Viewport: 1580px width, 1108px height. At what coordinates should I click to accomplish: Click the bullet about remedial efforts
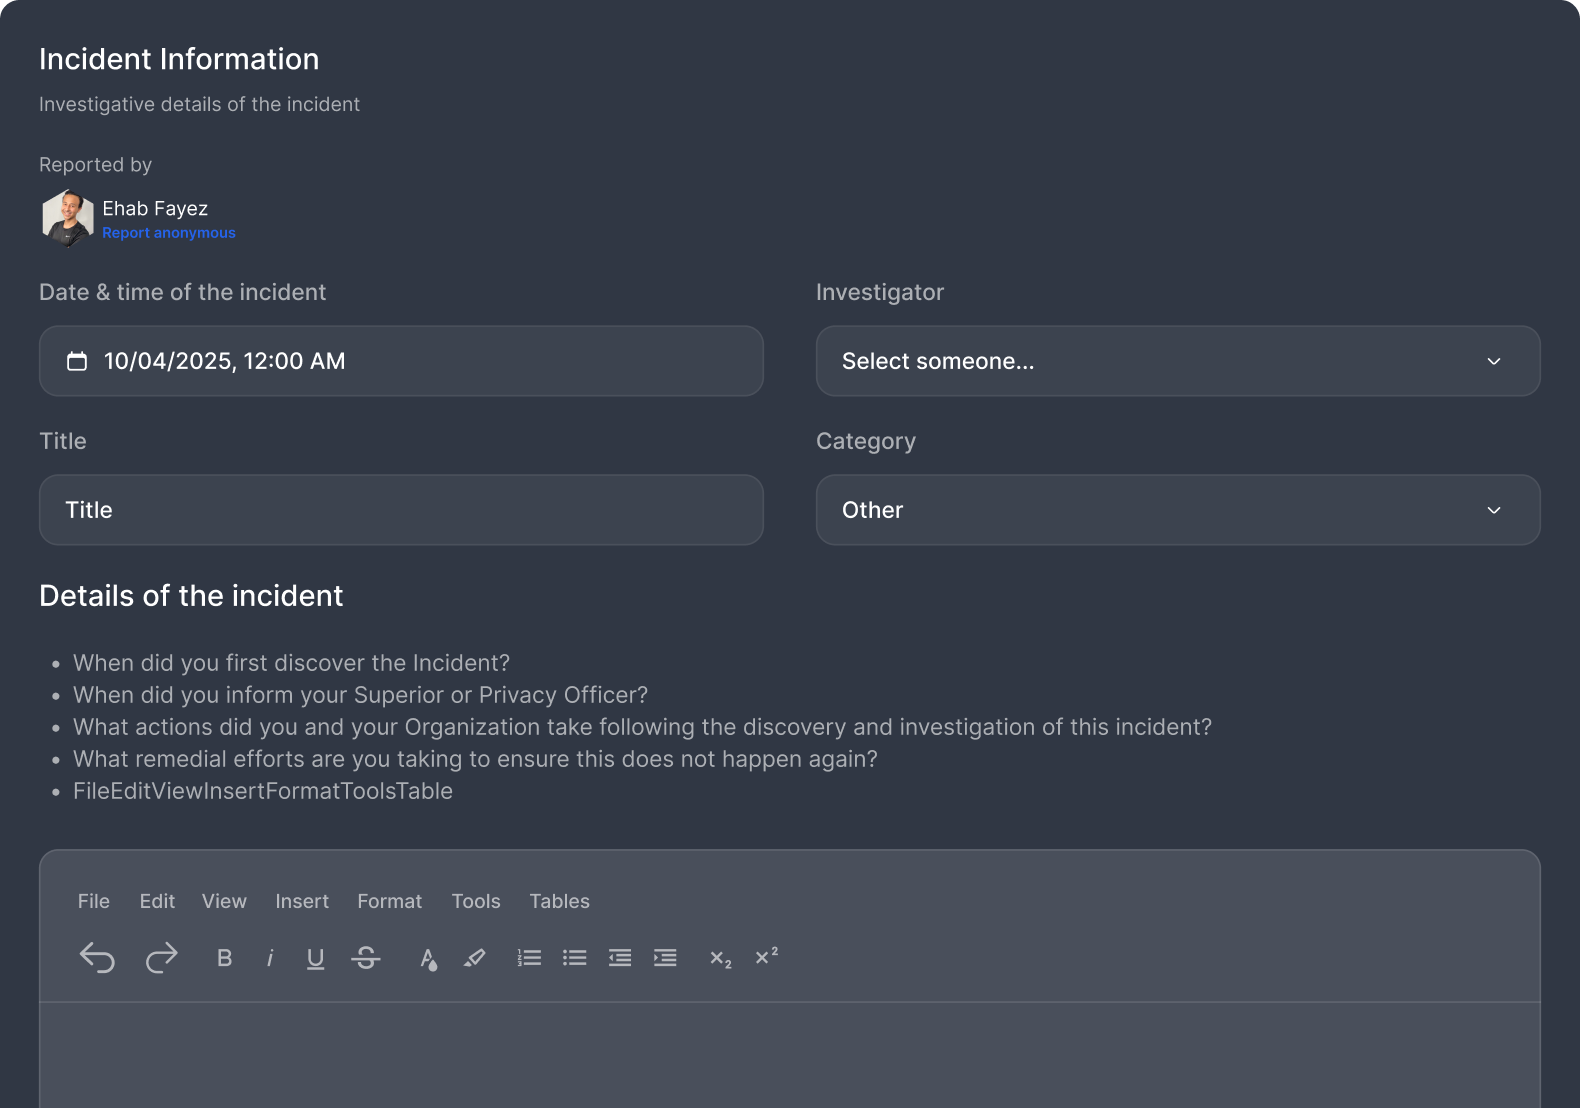475,759
